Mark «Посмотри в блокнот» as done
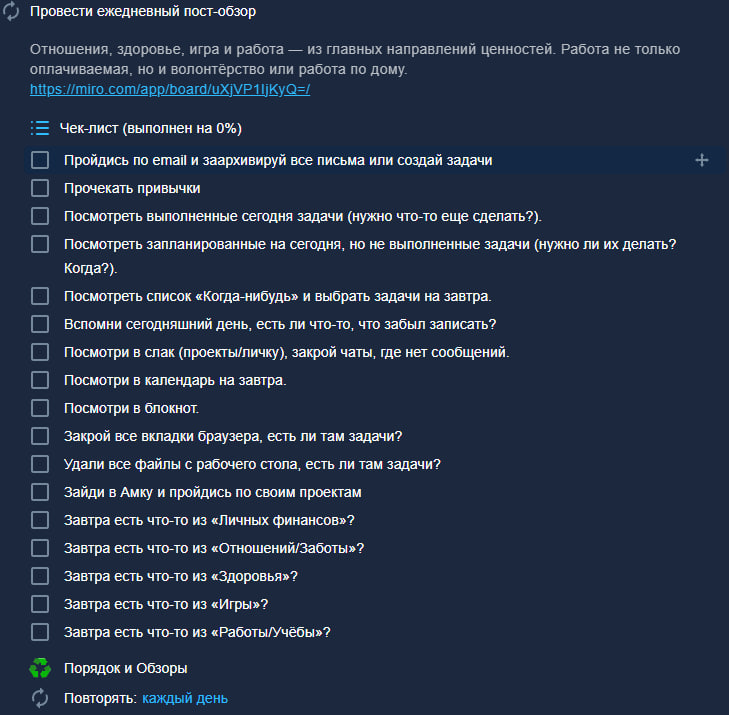The width and height of the screenshot is (729, 715). tap(40, 408)
